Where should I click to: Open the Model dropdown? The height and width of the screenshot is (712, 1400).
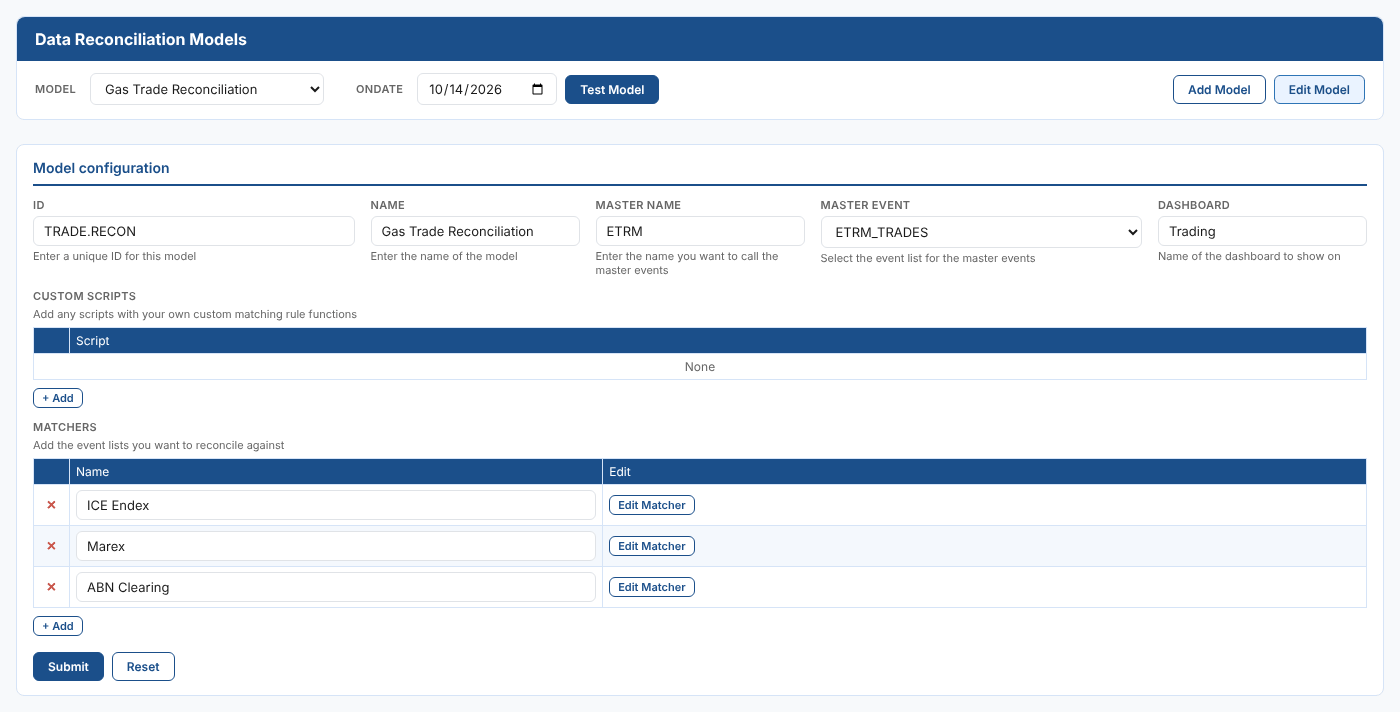click(x=207, y=89)
